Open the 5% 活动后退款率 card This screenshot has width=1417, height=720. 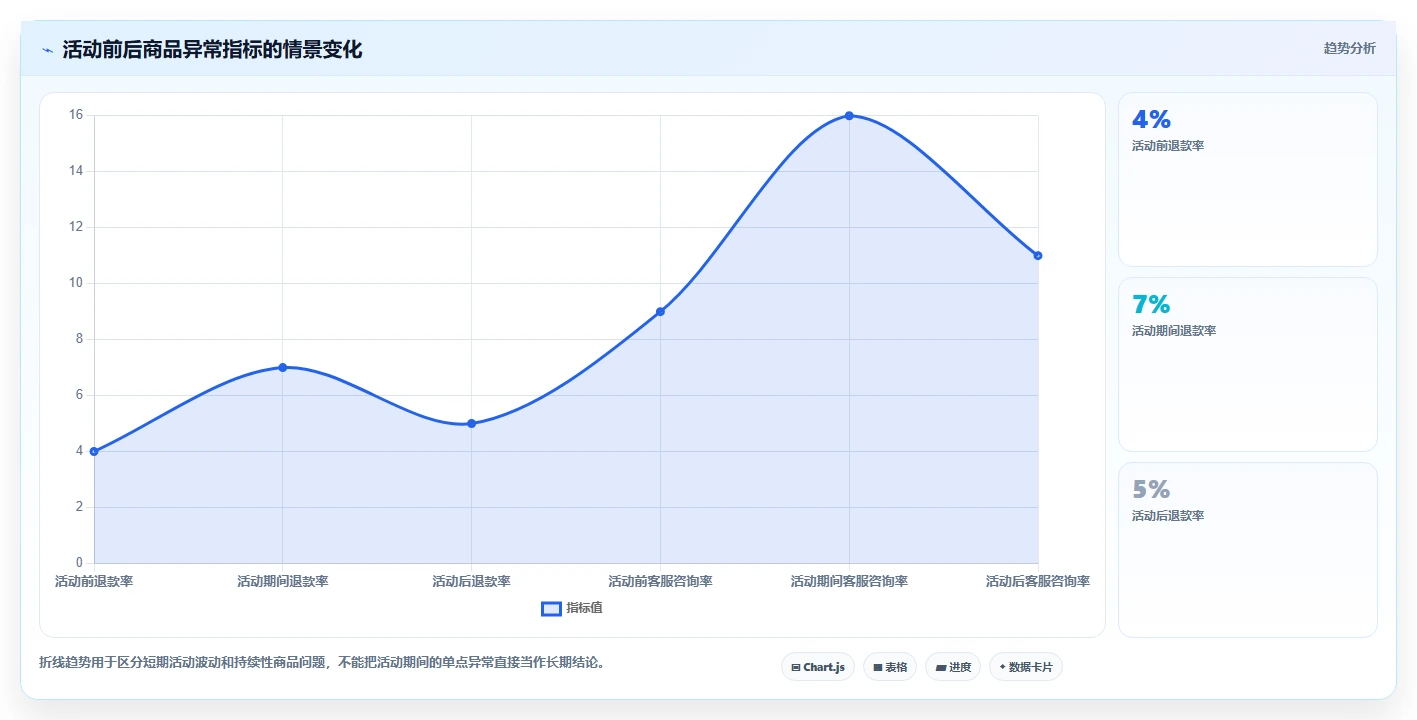1247,549
